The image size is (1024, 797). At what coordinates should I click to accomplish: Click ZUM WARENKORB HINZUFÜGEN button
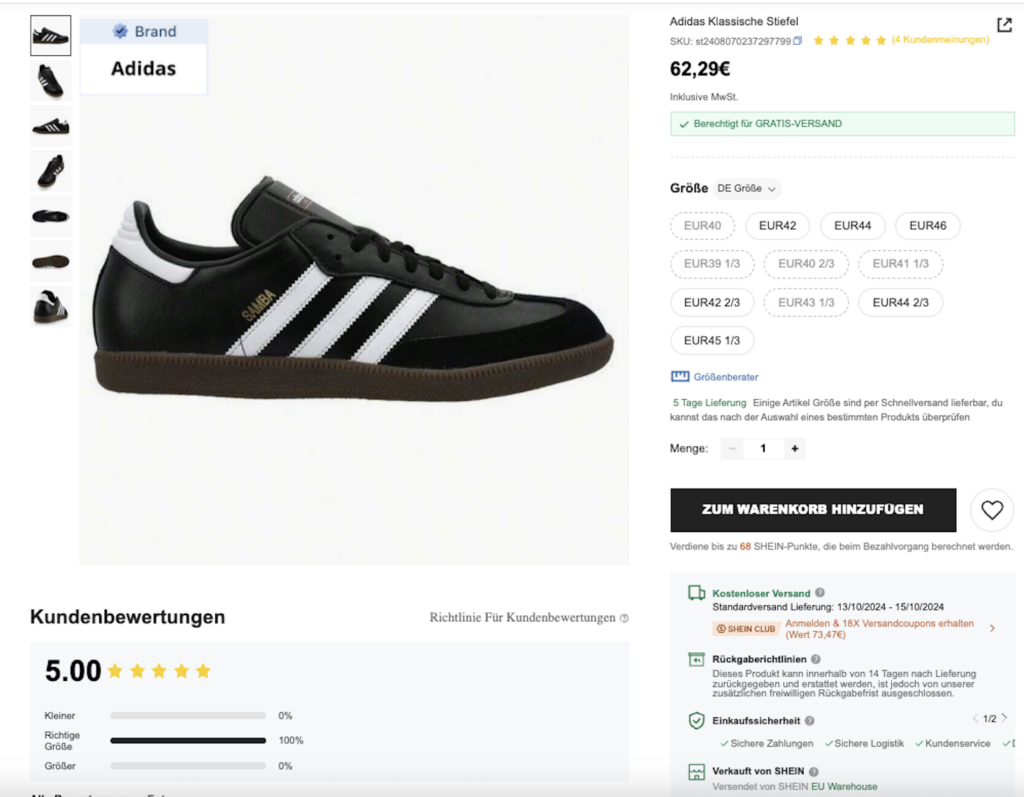(x=812, y=510)
